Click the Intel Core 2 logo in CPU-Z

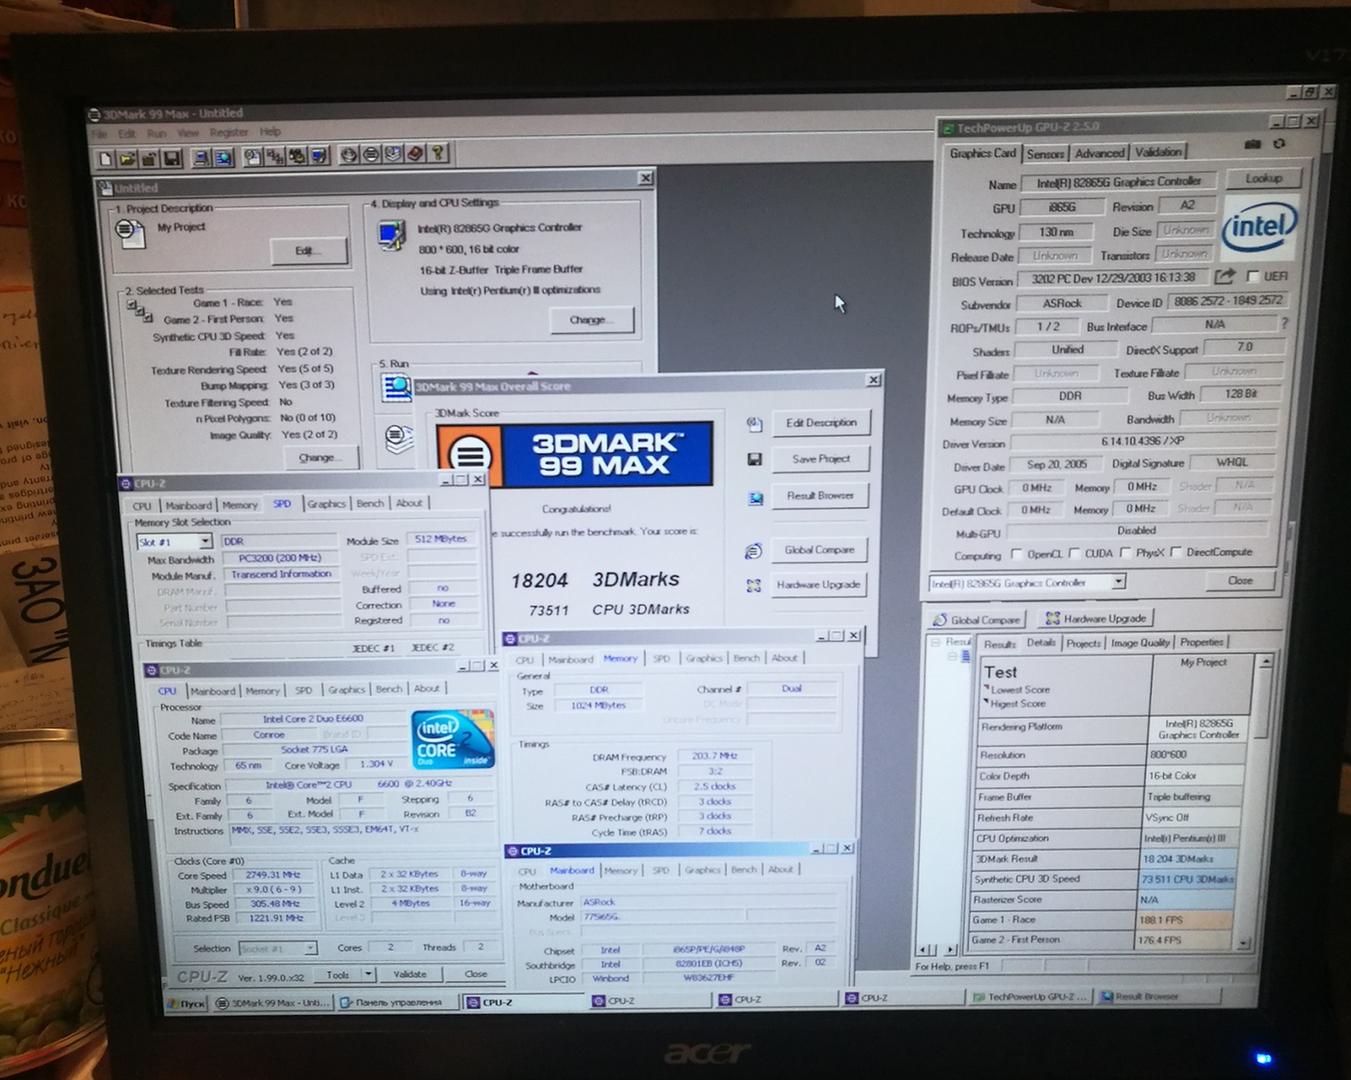(x=453, y=740)
